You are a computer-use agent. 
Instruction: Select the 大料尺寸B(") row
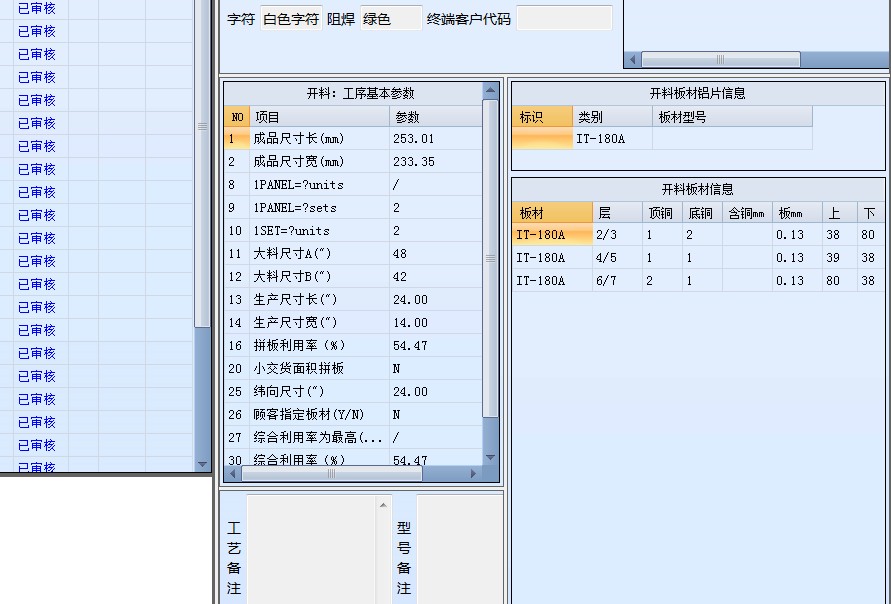point(353,277)
